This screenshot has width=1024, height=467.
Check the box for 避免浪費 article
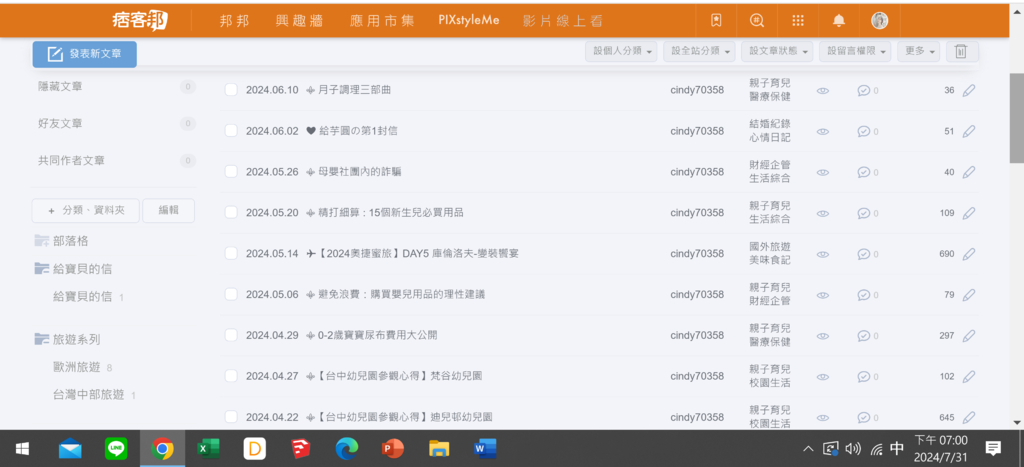[231, 295]
